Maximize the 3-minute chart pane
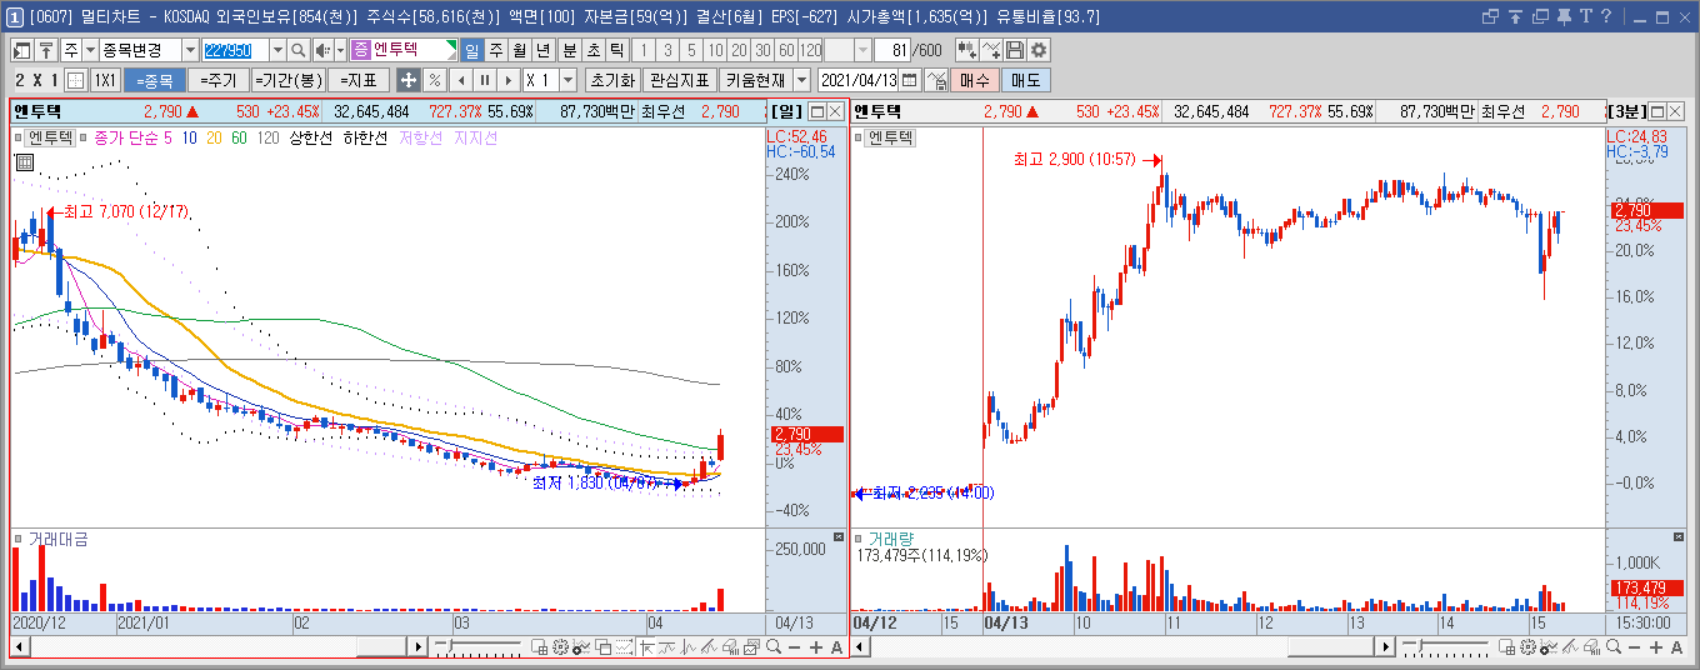 coord(1657,111)
